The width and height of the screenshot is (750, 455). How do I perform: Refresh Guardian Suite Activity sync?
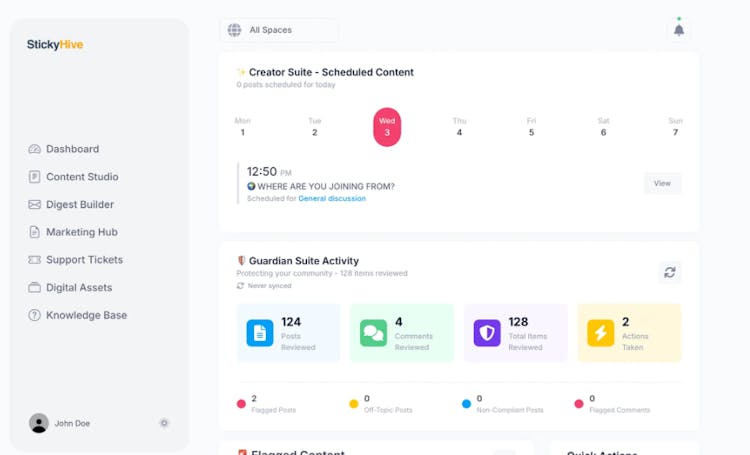670,272
